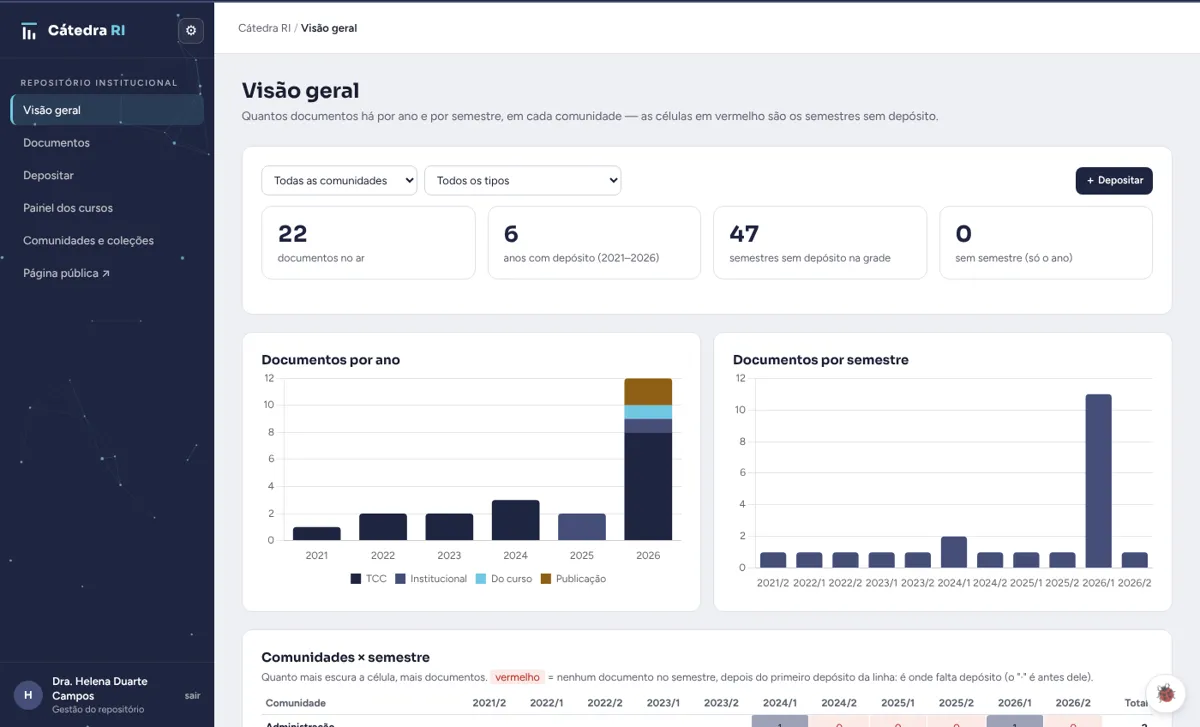The height and width of the screenshot is (727, 1200).
Task: Click the 2021/2 column header in the table
Action: [x=491, y=703]
